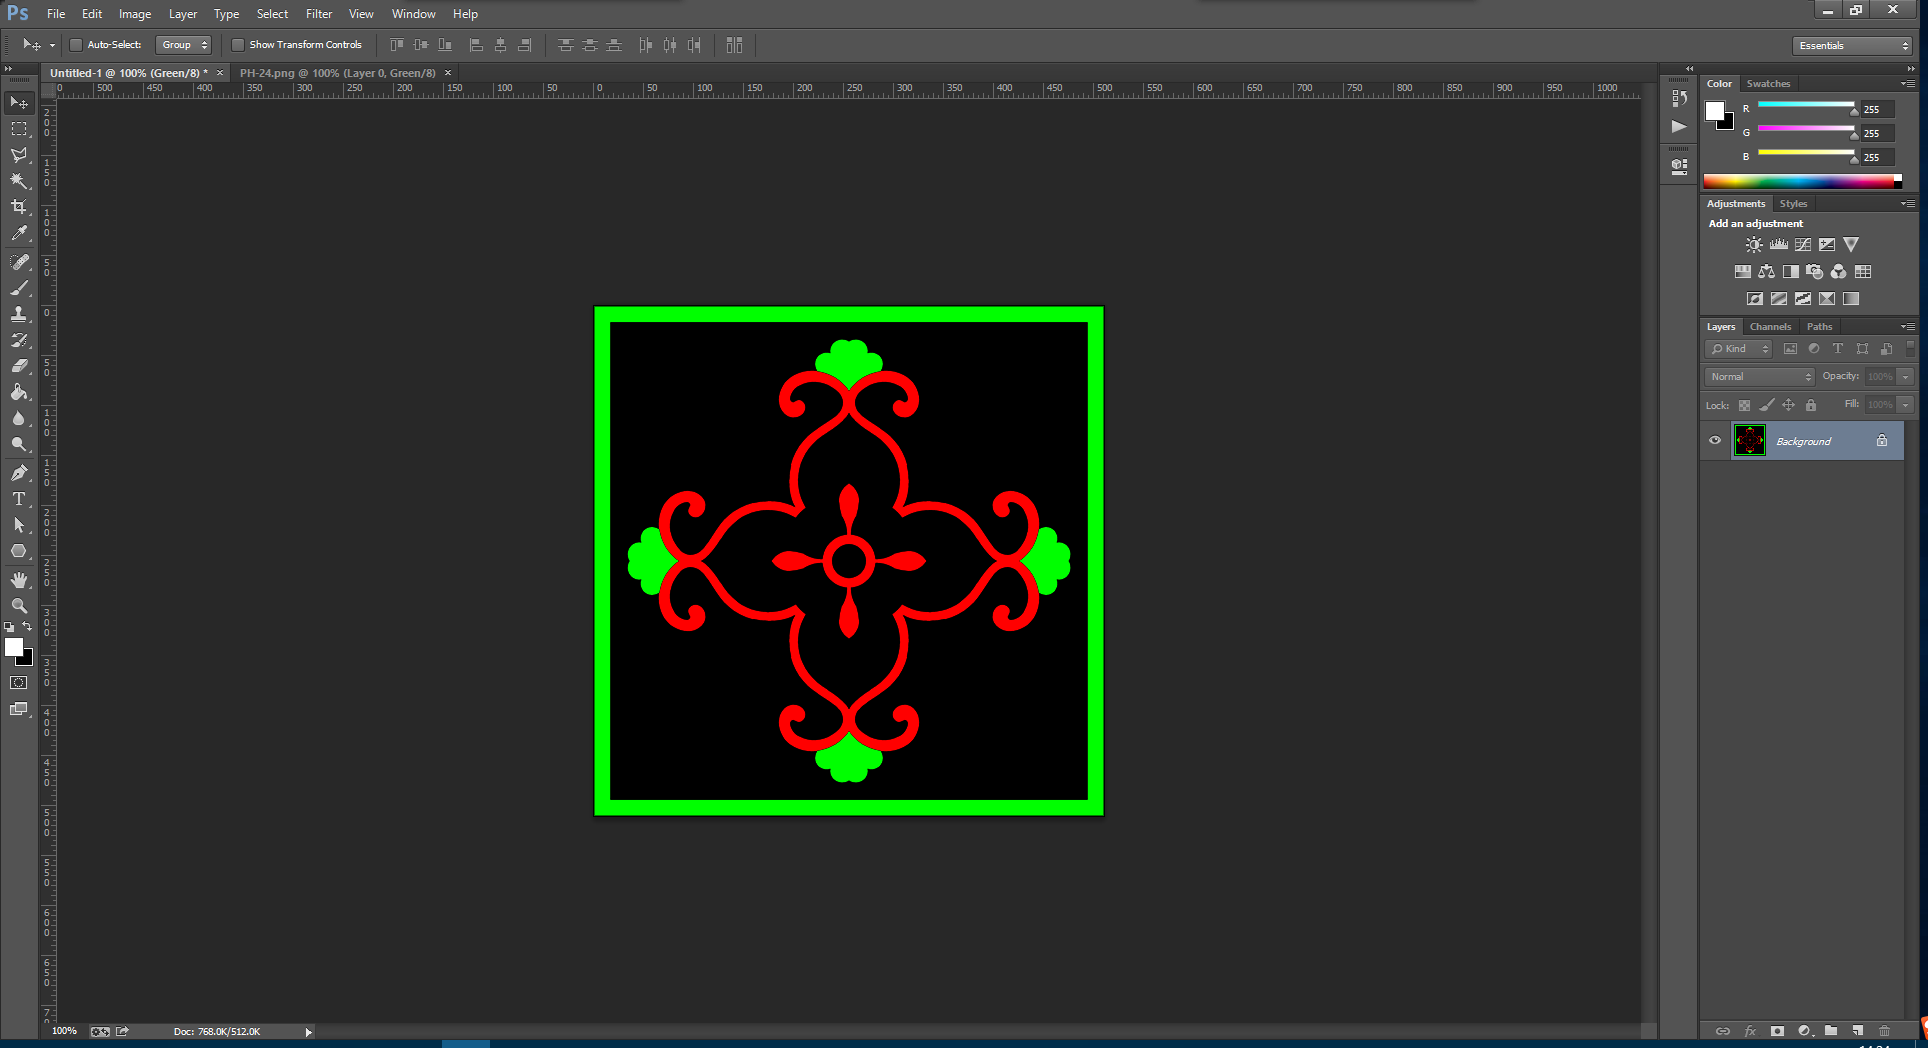The height and width of the screenshot is (1048, 1928).
Task: Toggle filter for pixel layers
Action: click(x=1790, y=349)
